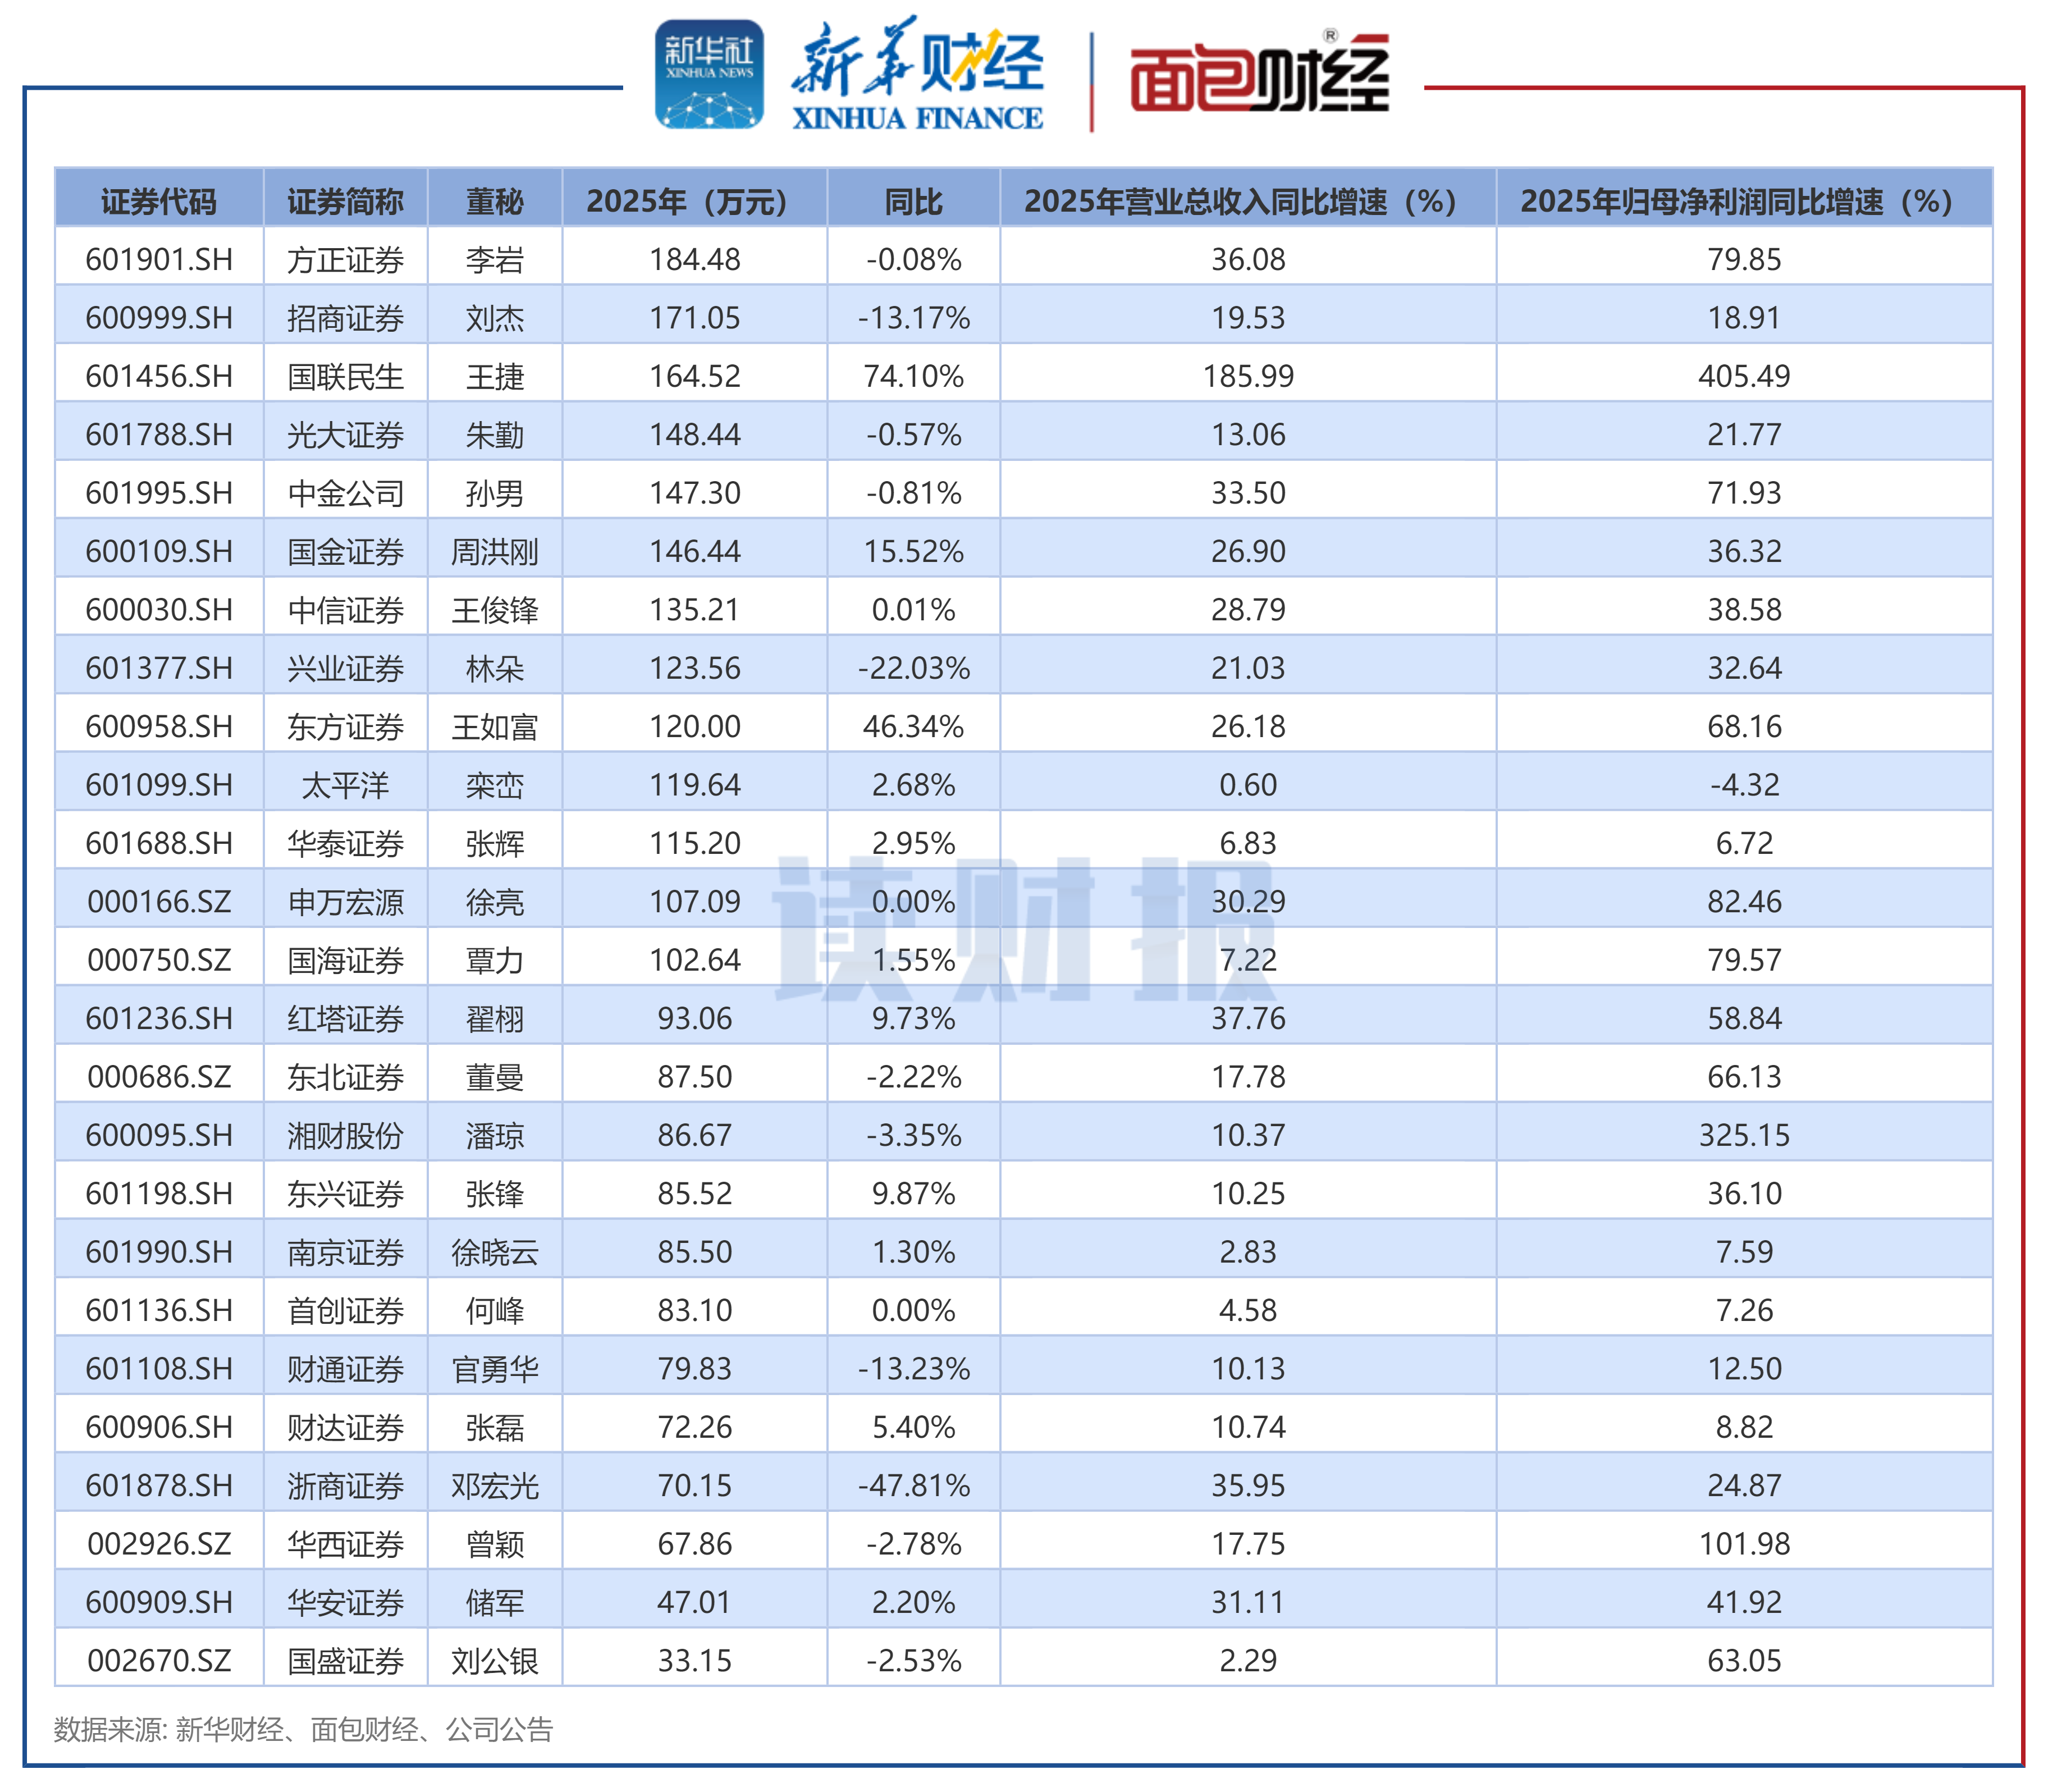Click net profit growth 325.15
This screenshot has width=2048, height=1792.
1744,1136
